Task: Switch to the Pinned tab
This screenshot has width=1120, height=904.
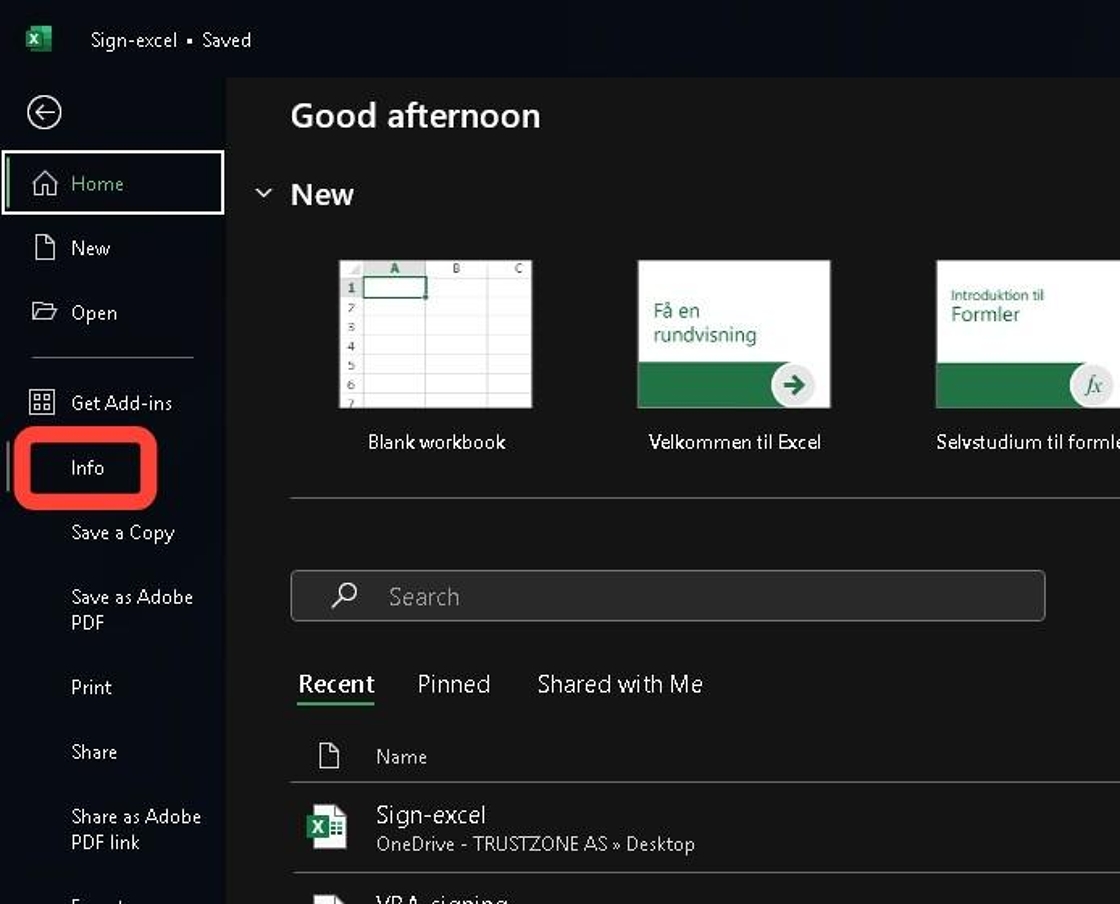Action: [454, 684]
